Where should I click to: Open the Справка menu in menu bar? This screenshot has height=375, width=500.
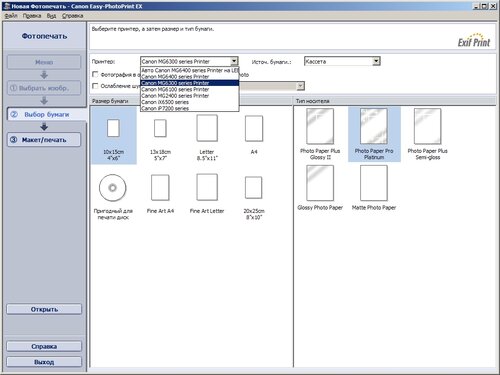point(72,16)
